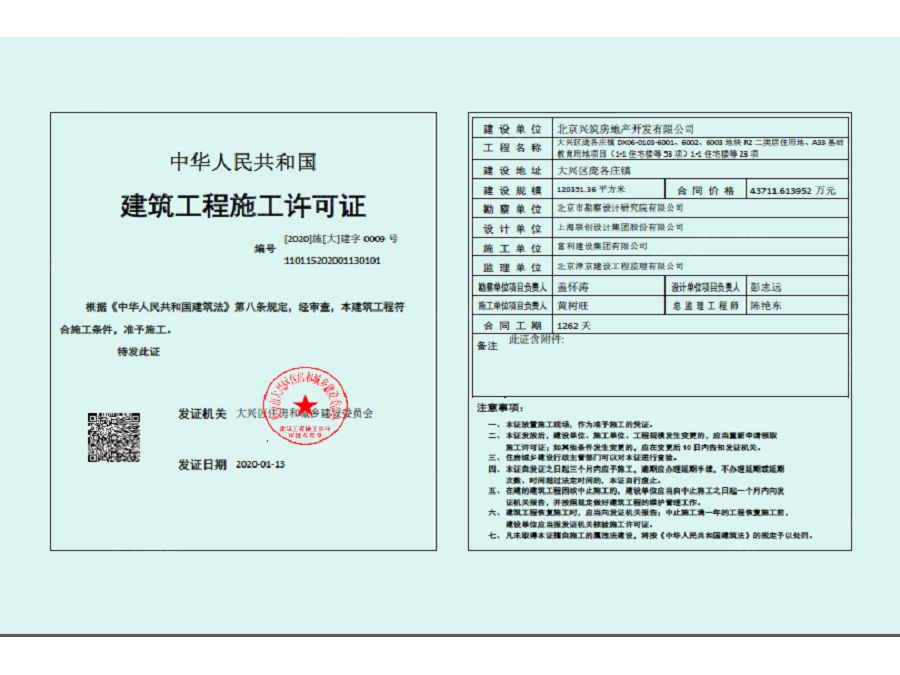Click the 施工单位项目负责人 label
The image size is (900, 675).
pyautogui.click(x=512, y=306)
